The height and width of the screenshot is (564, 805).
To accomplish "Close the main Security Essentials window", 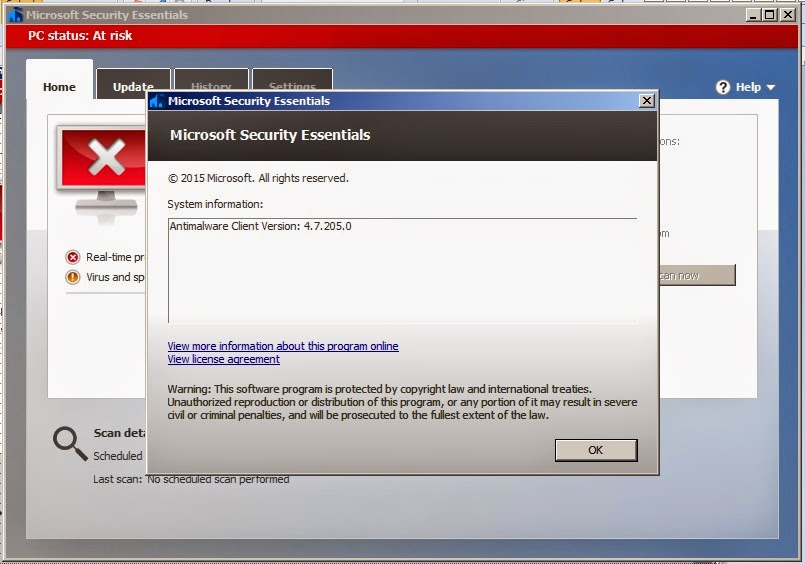I will pyautogui.click(x=788, y=14).
